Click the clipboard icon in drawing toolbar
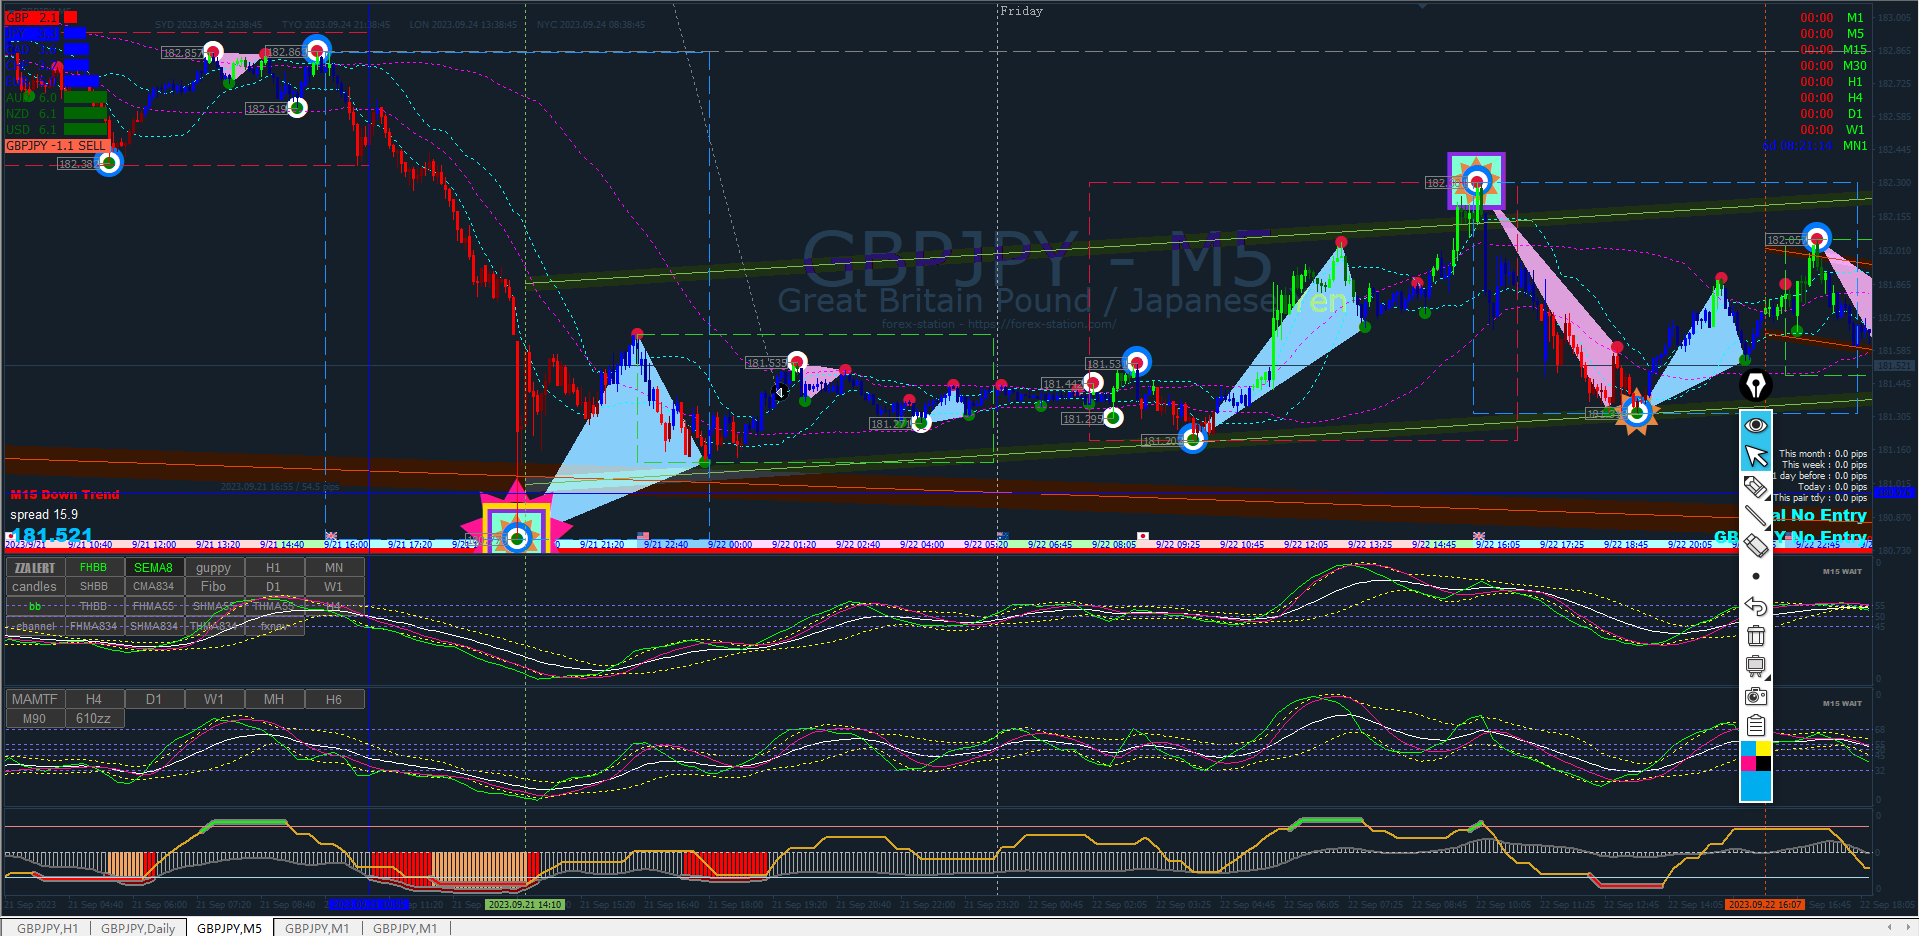The height and width of the screenshot is (936, 1919). click(x=1756, y=726)
